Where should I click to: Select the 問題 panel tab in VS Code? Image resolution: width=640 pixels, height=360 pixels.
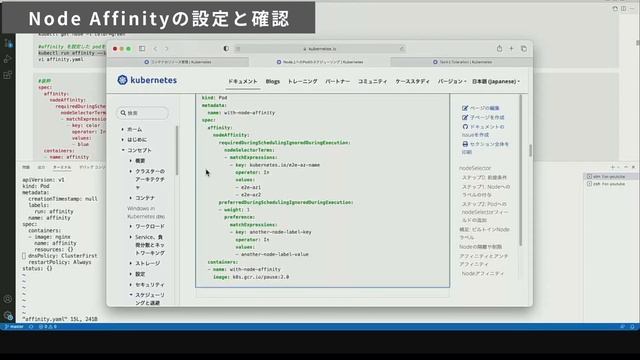[26, 167]
